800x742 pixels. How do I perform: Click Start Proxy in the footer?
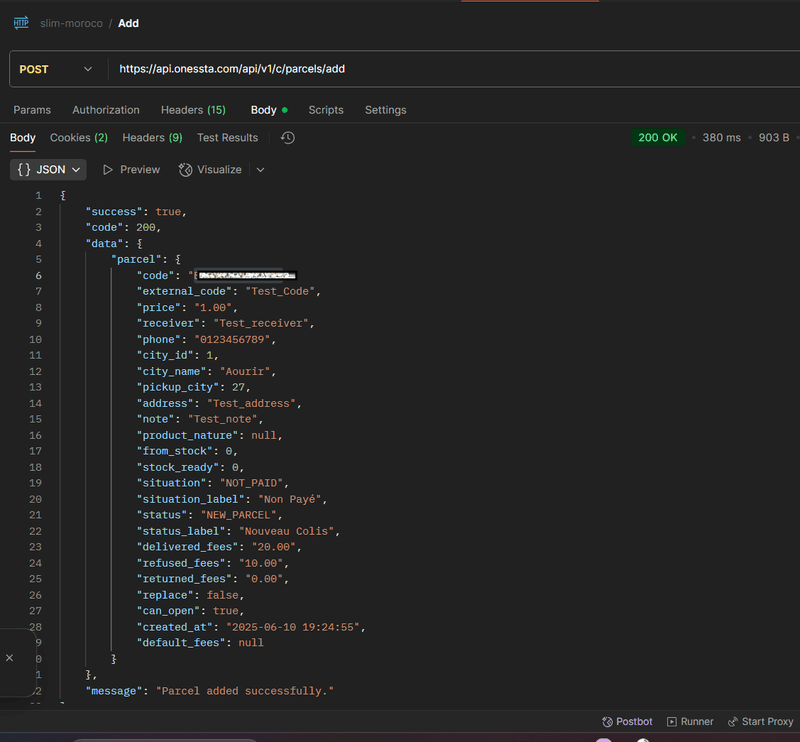760,721
